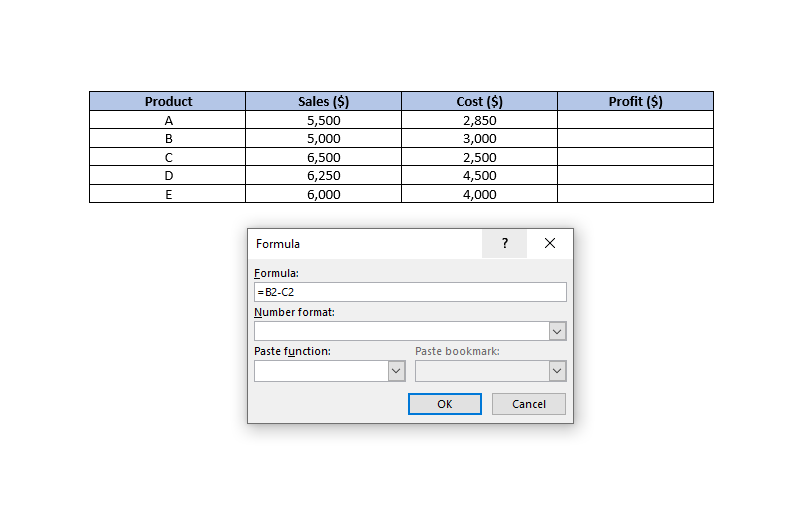Click the Cost ($) header cell
The height and width of the screenshot is (508, 804).
(x=479, y=101)
